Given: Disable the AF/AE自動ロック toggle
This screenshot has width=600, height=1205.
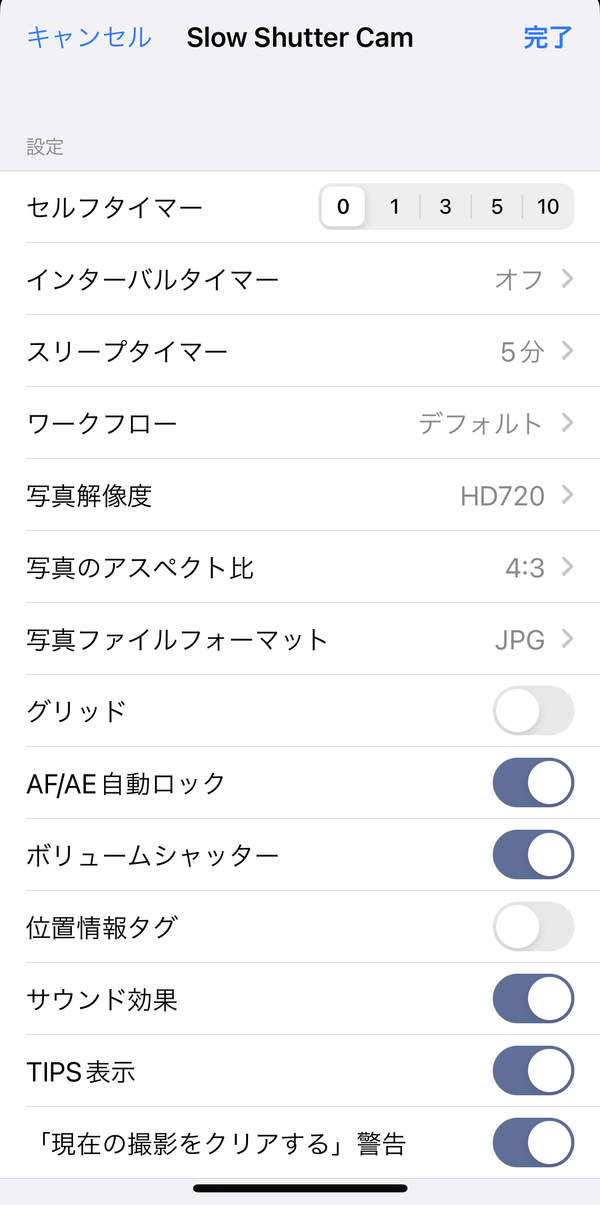Looking at the screenshot, I should (534, 783).
